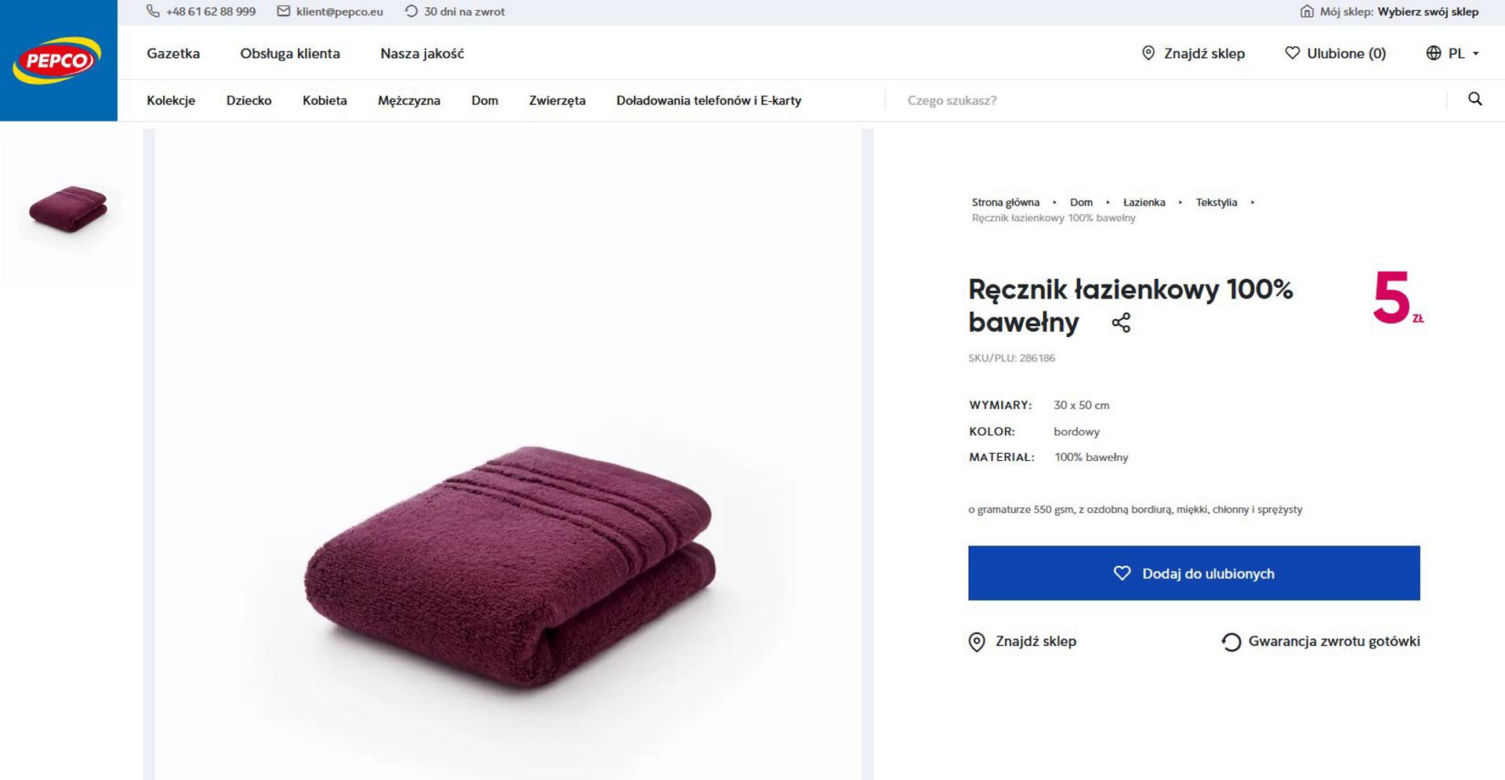Click phone number +48 61 62 88 999

click(201, 12)
